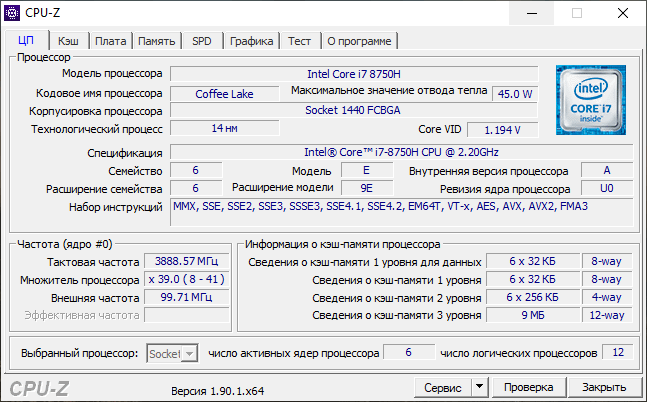Screen dimensions: 647x402
Task: Open the Сервис dropdown arrow
Action: click(479, 387)
